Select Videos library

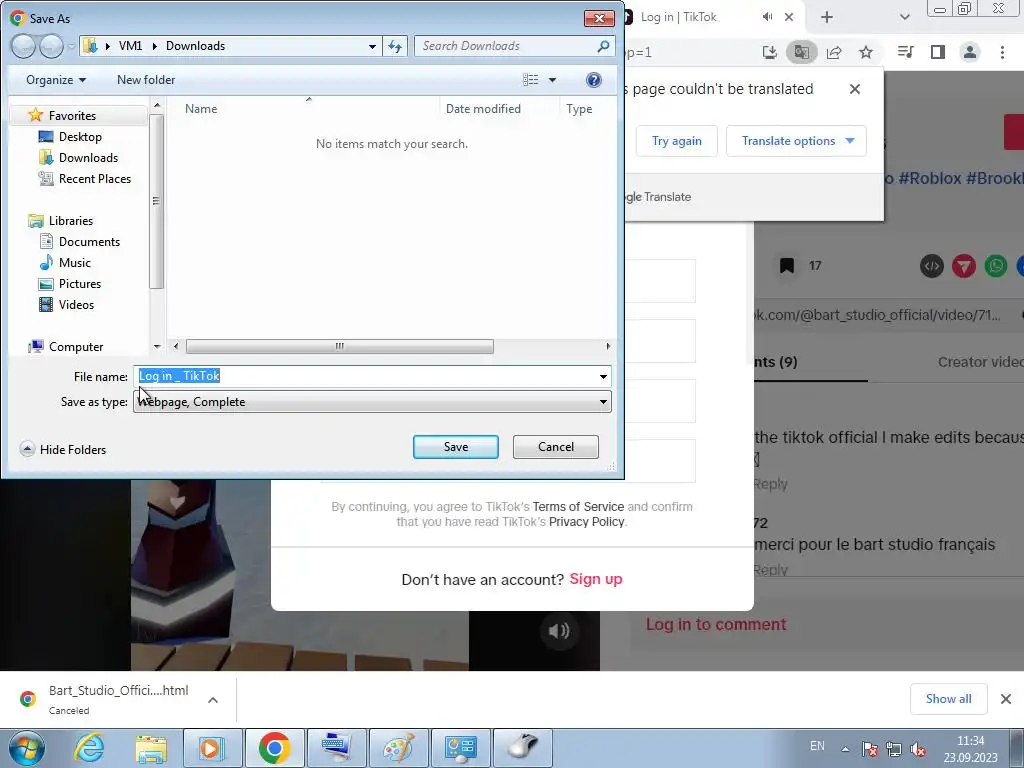pyautogui.click(x=76, y=304)
